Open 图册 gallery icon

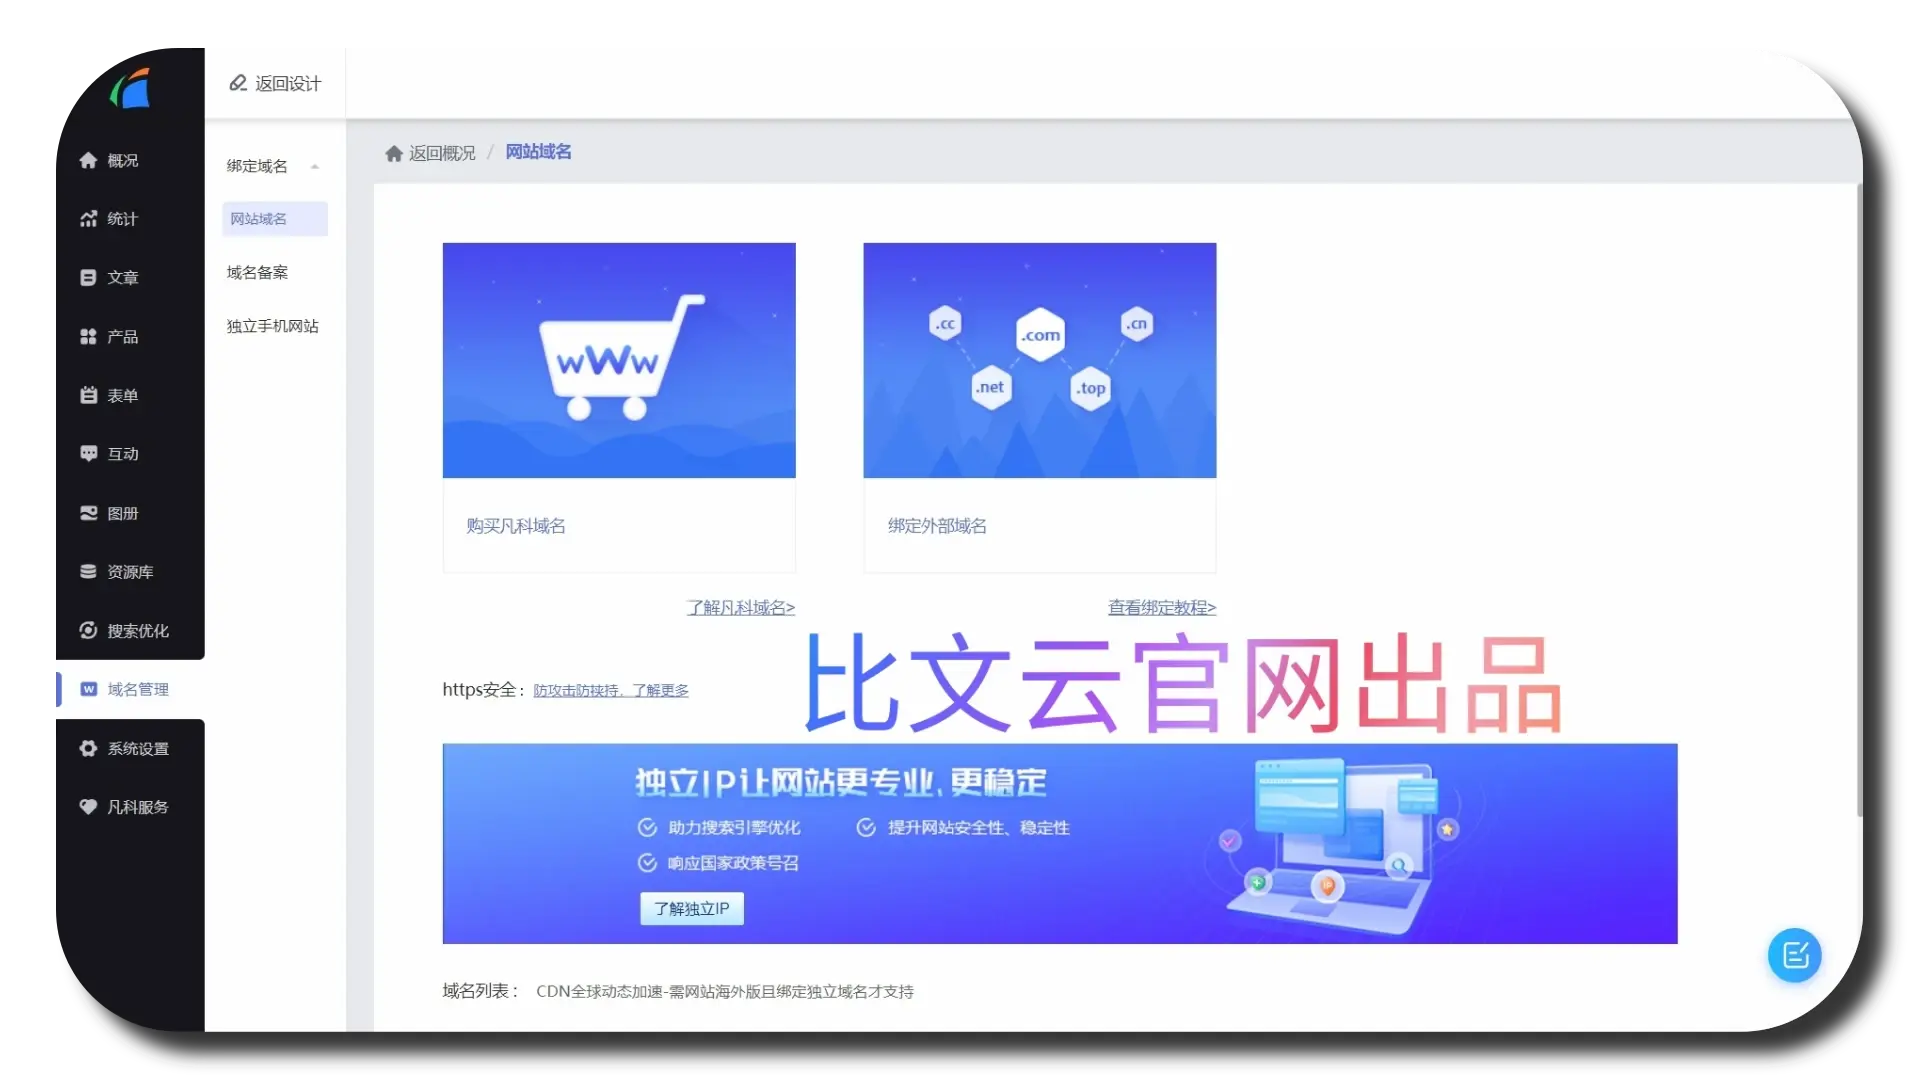tap(88, 513)
